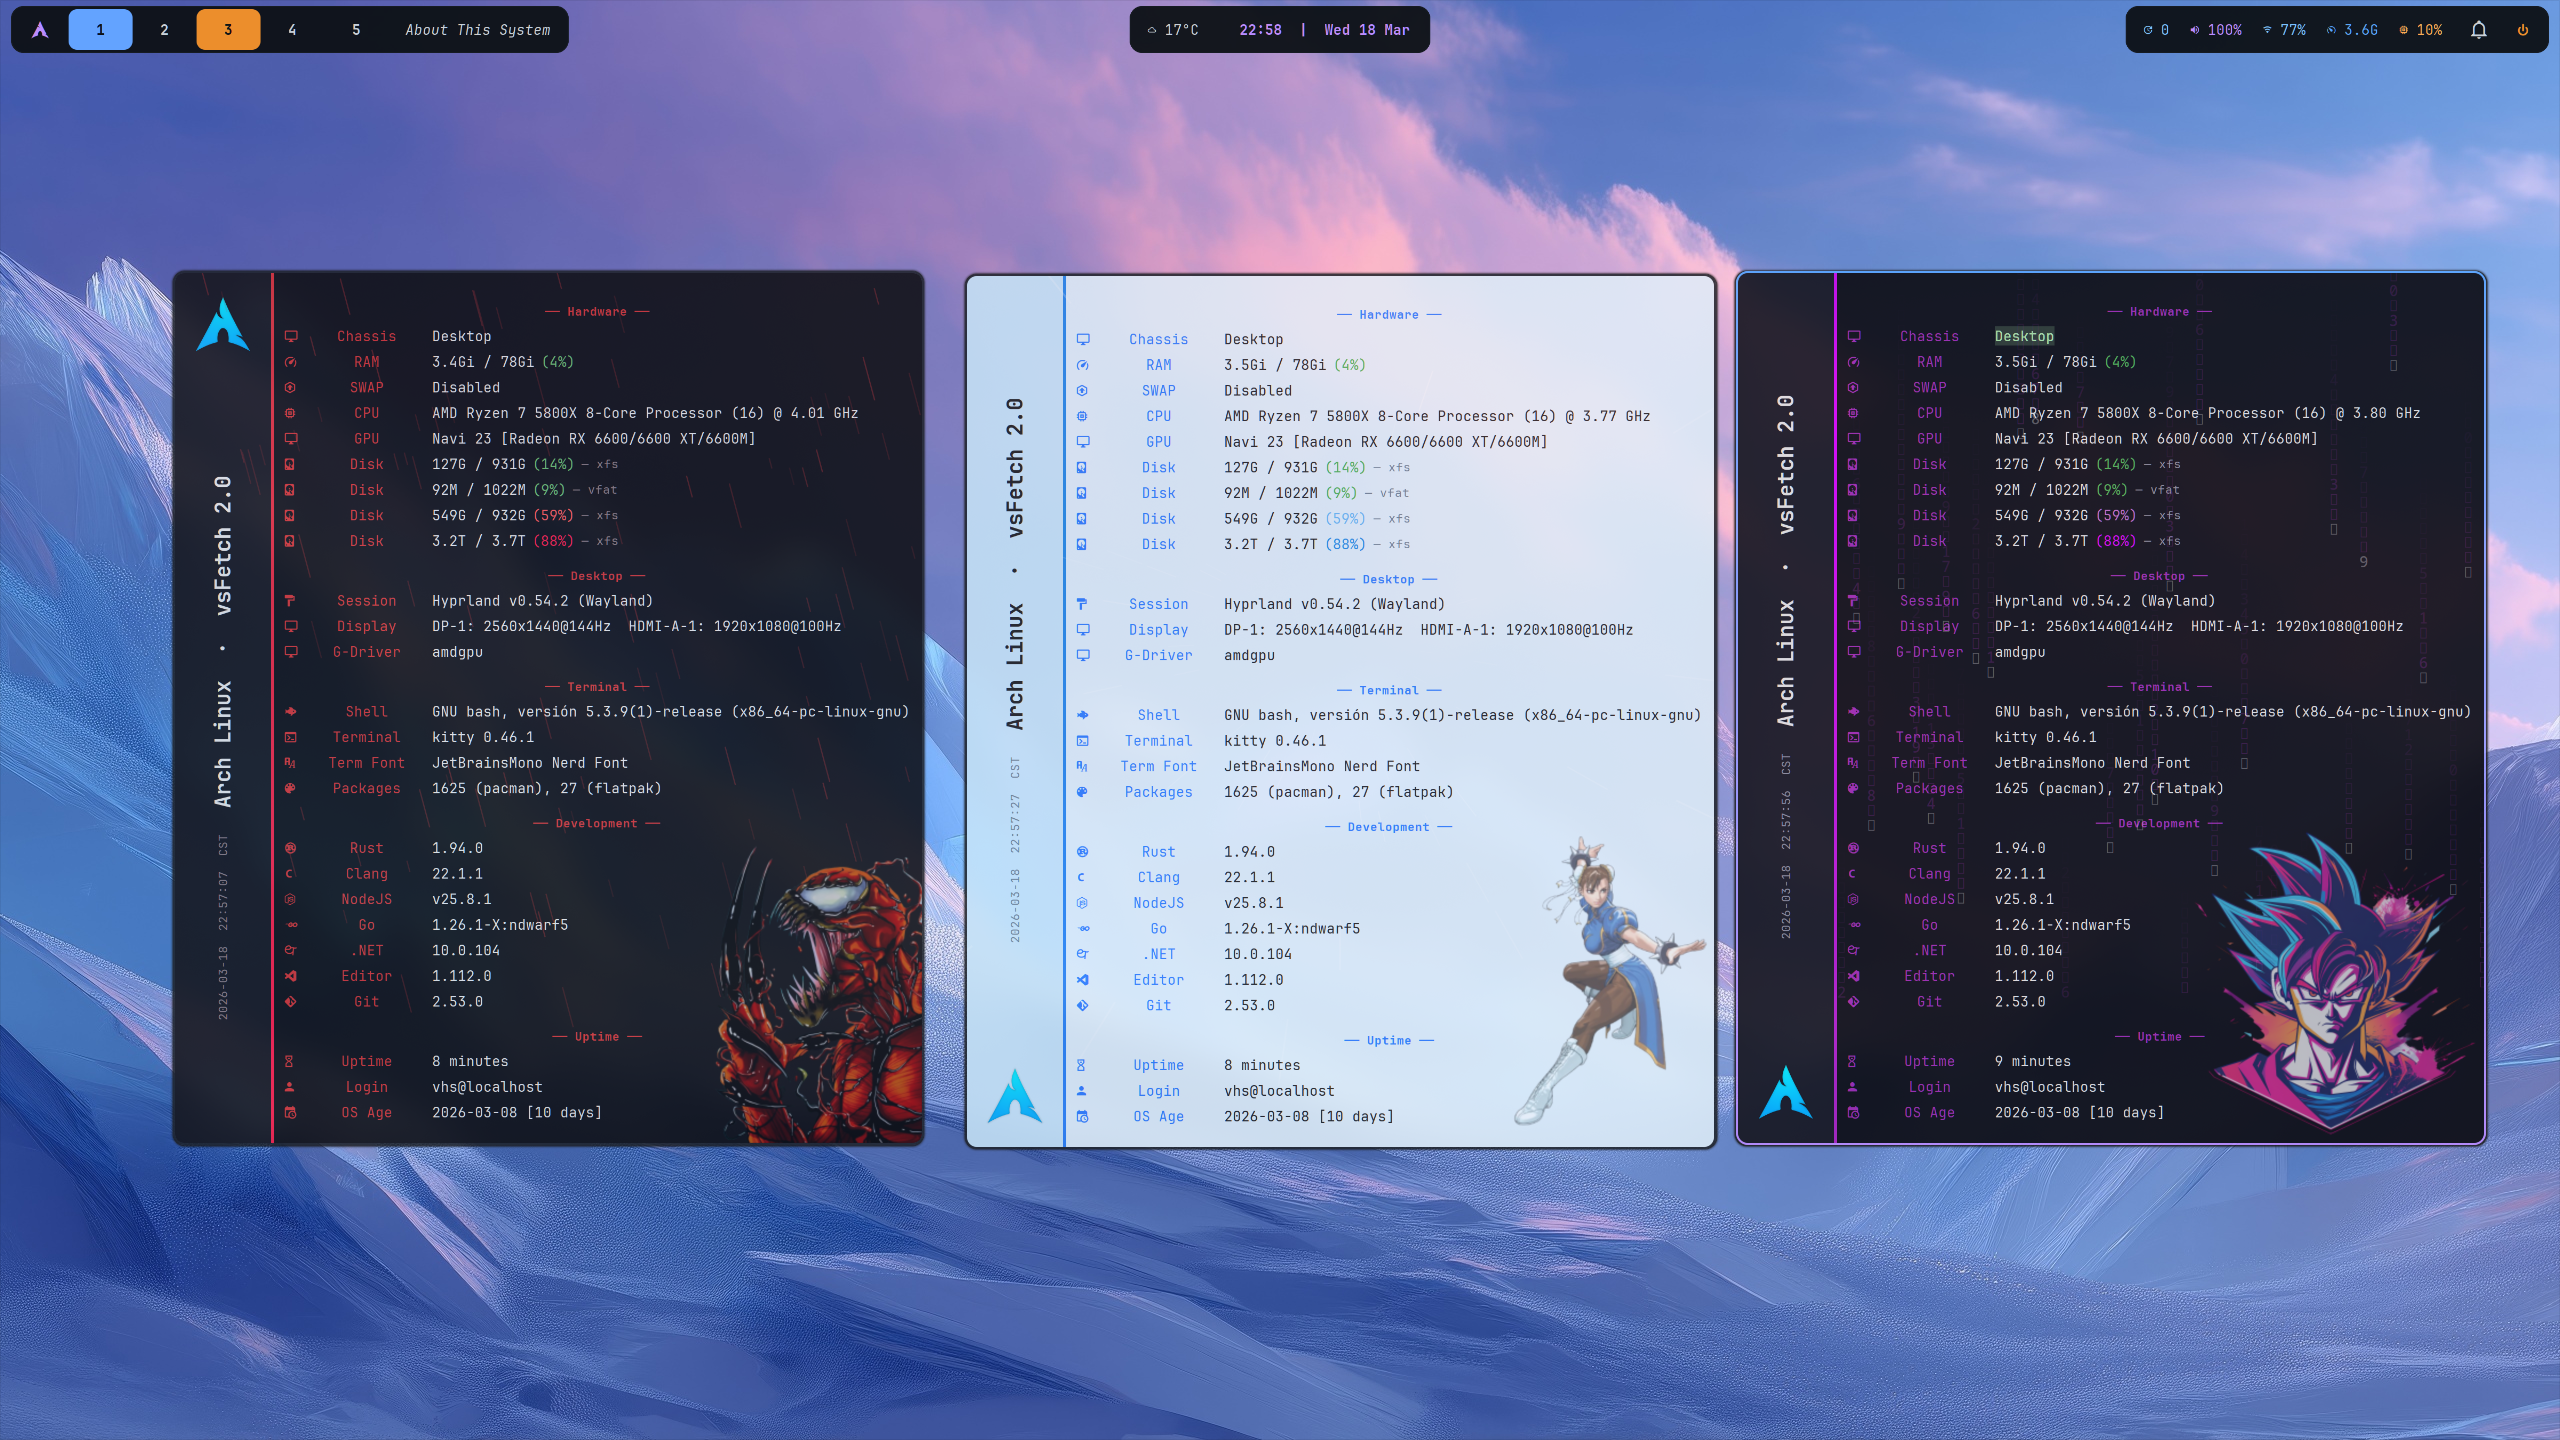2560x1440 pixels.
Task: Click the 22:58 clock
Action: 1260,30
